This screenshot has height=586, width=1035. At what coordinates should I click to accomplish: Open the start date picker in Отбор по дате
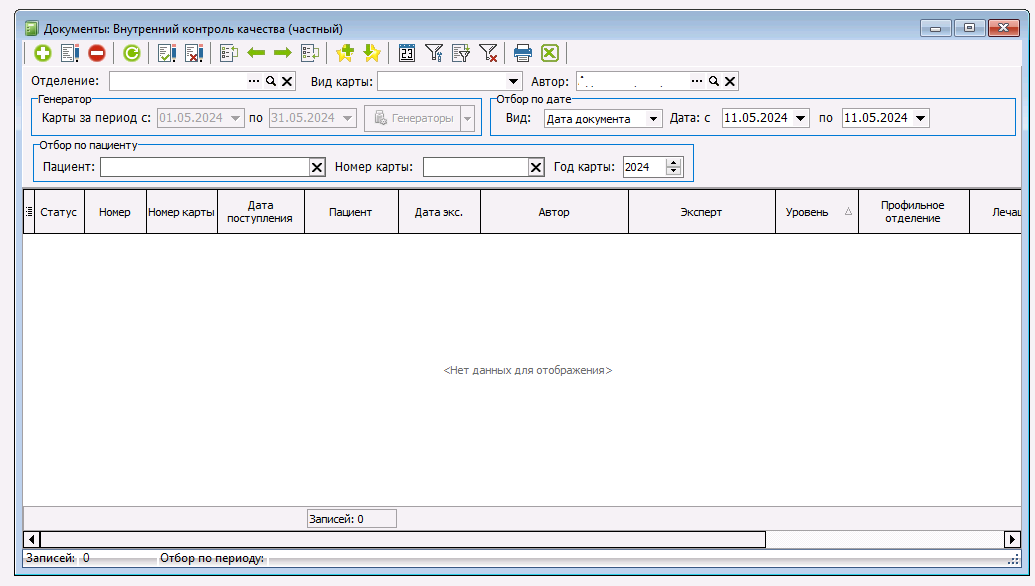[x=801, y=119]
